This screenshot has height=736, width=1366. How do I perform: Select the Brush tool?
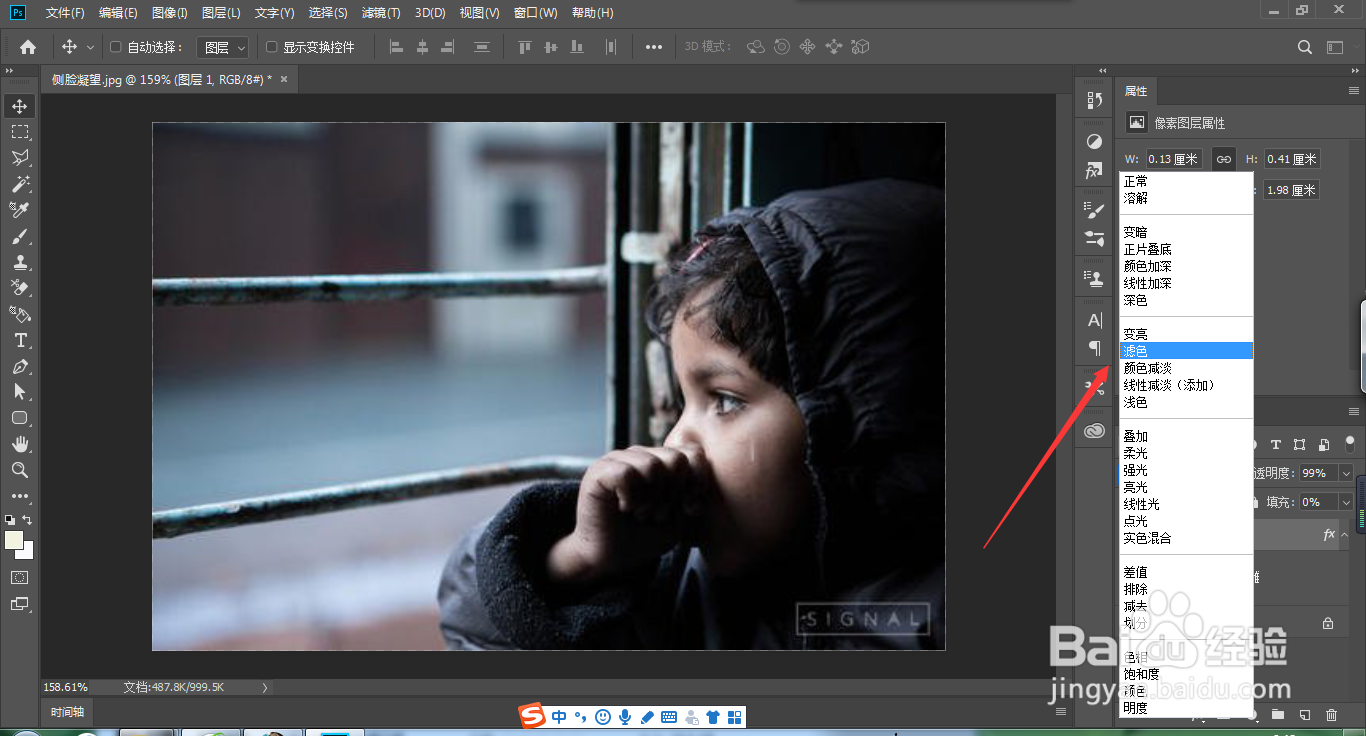20,237
